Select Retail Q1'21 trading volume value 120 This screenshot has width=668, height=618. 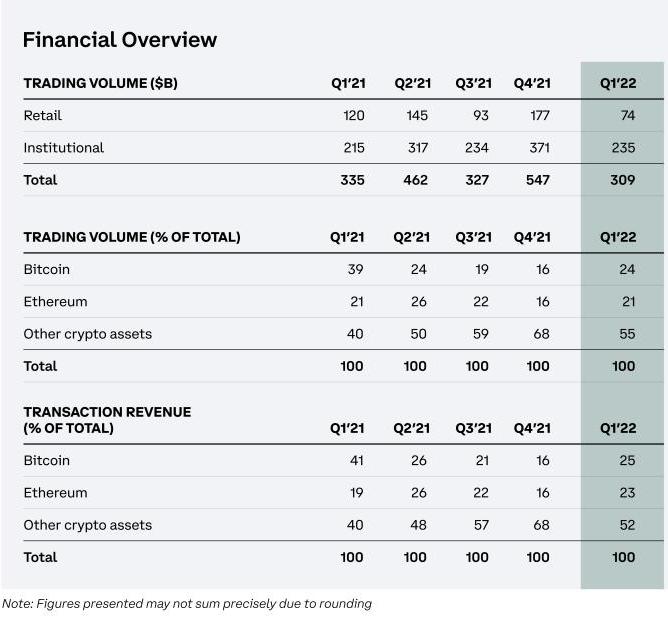[352, 116]
